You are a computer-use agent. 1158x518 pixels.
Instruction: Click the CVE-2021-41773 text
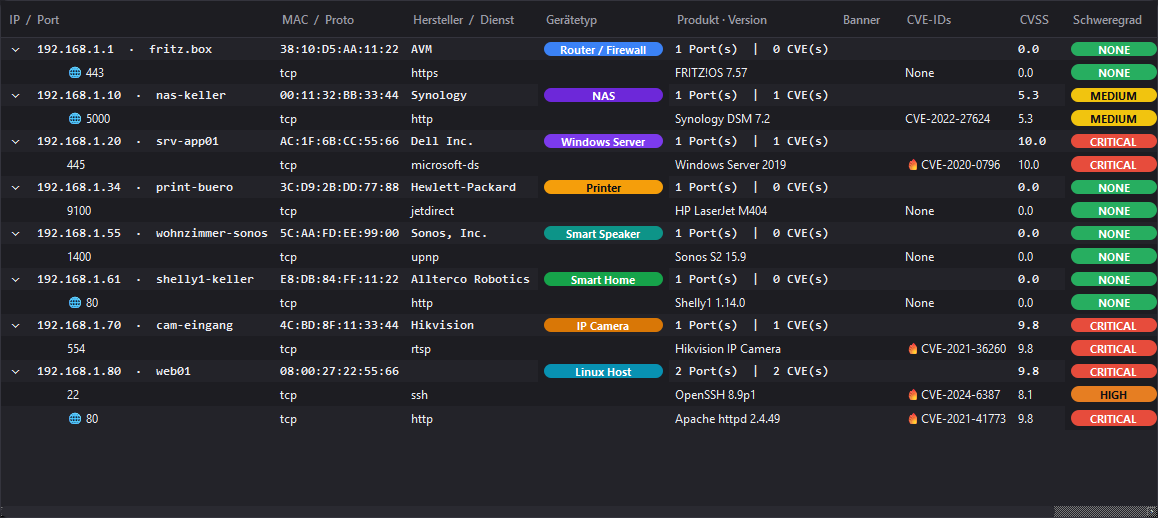coord(963,418)
